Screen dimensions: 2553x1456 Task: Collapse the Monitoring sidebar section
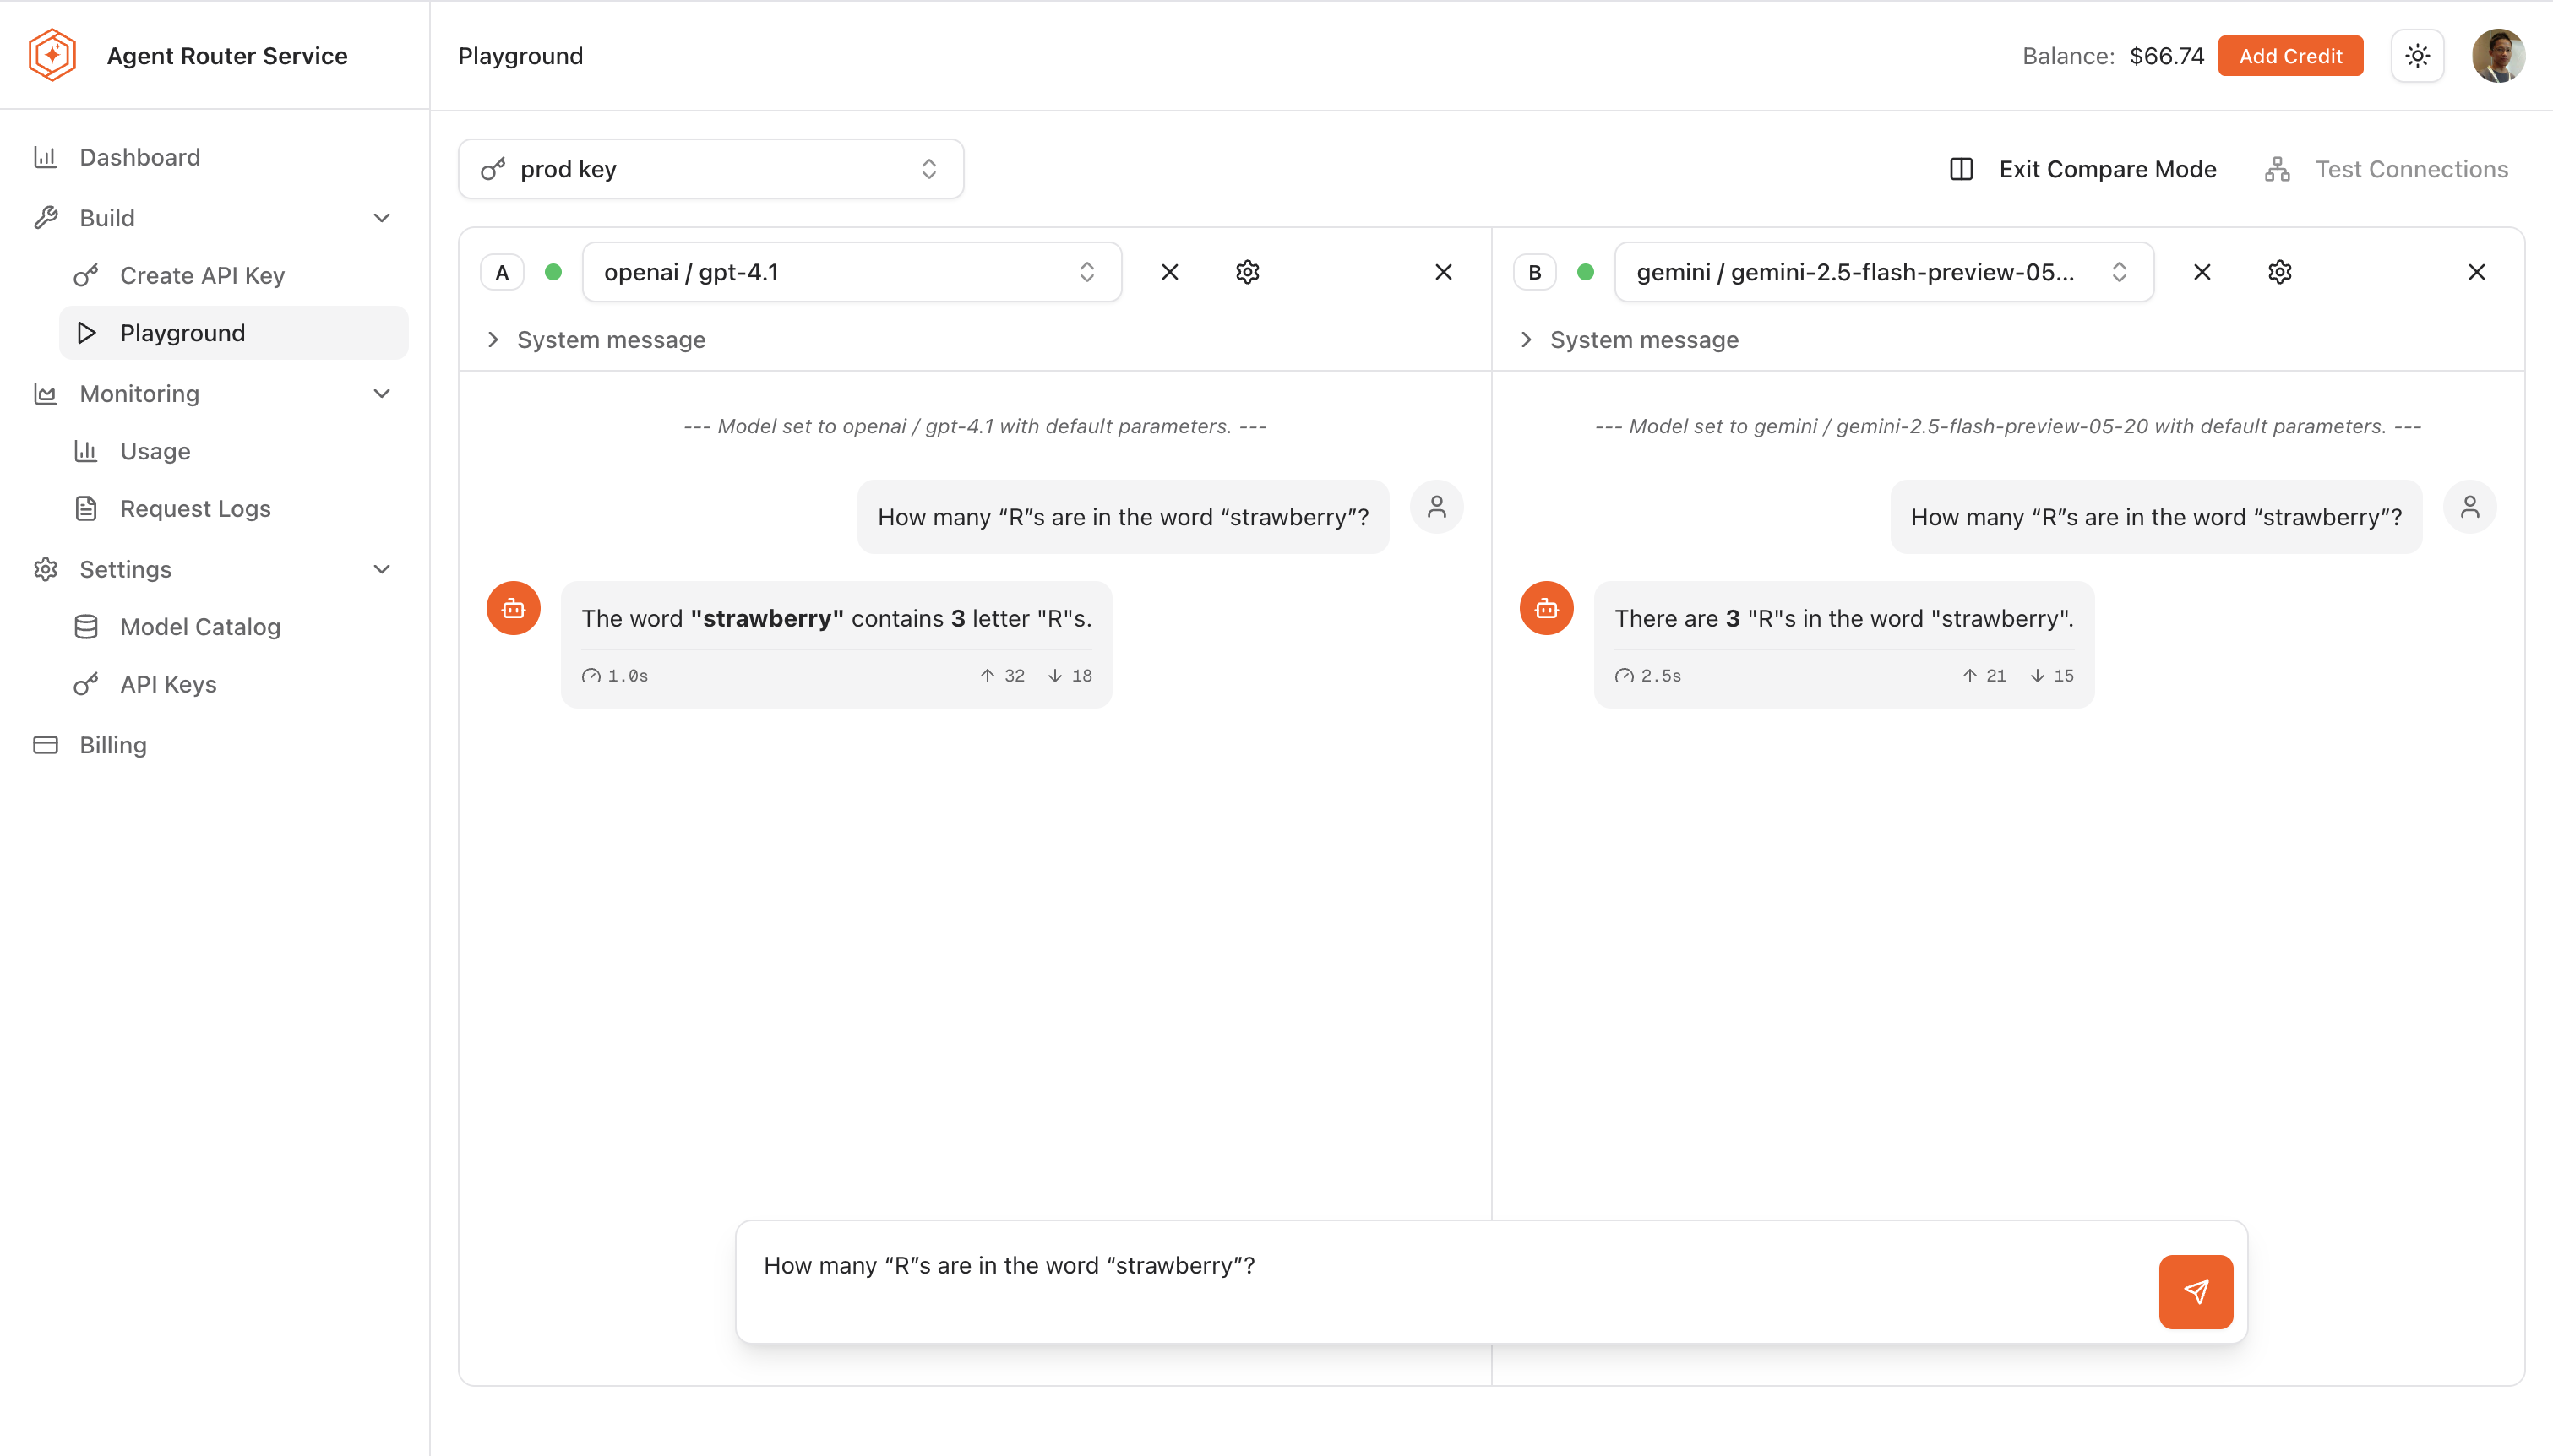381,394
